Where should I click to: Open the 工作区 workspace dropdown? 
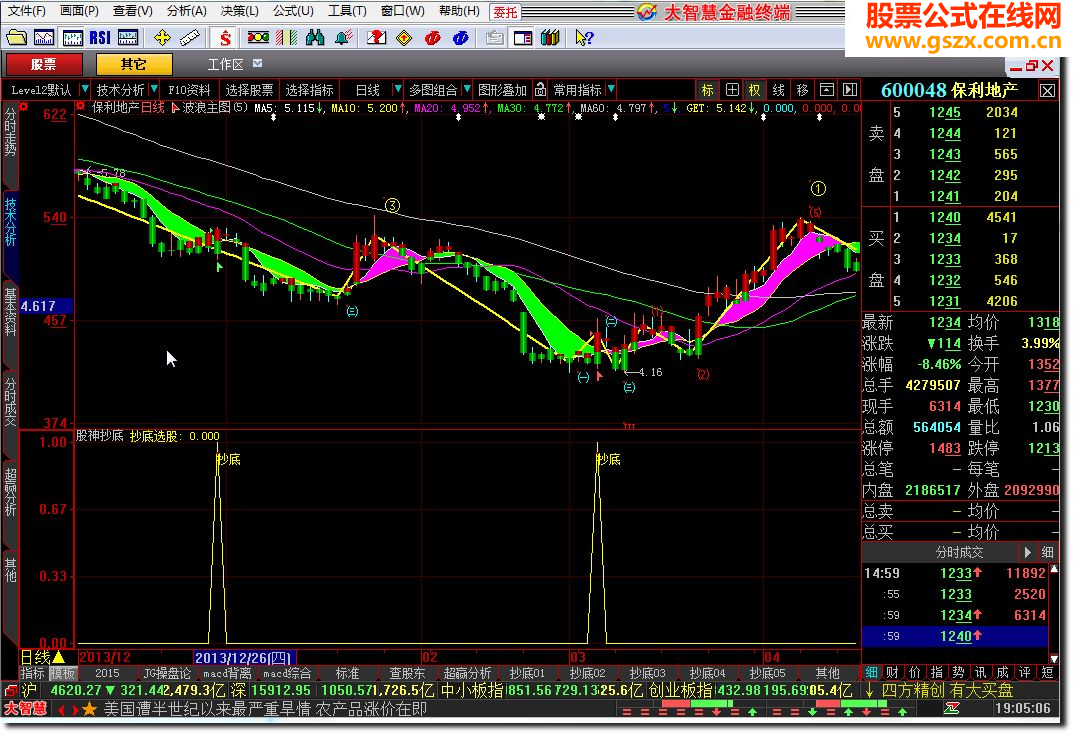click(257, 64)
